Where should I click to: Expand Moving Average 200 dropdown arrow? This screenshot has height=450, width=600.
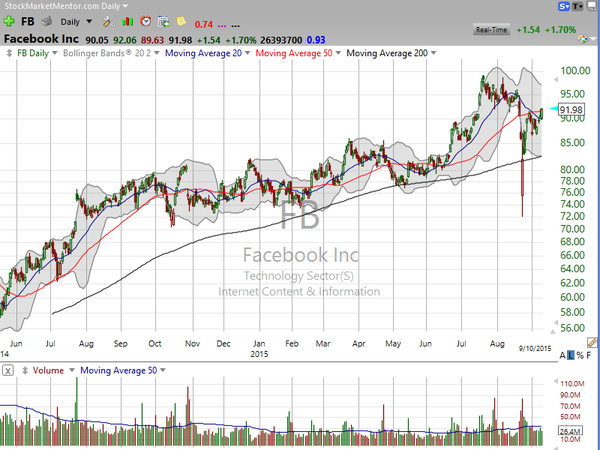pyautogui.click(x=433, y=53)
